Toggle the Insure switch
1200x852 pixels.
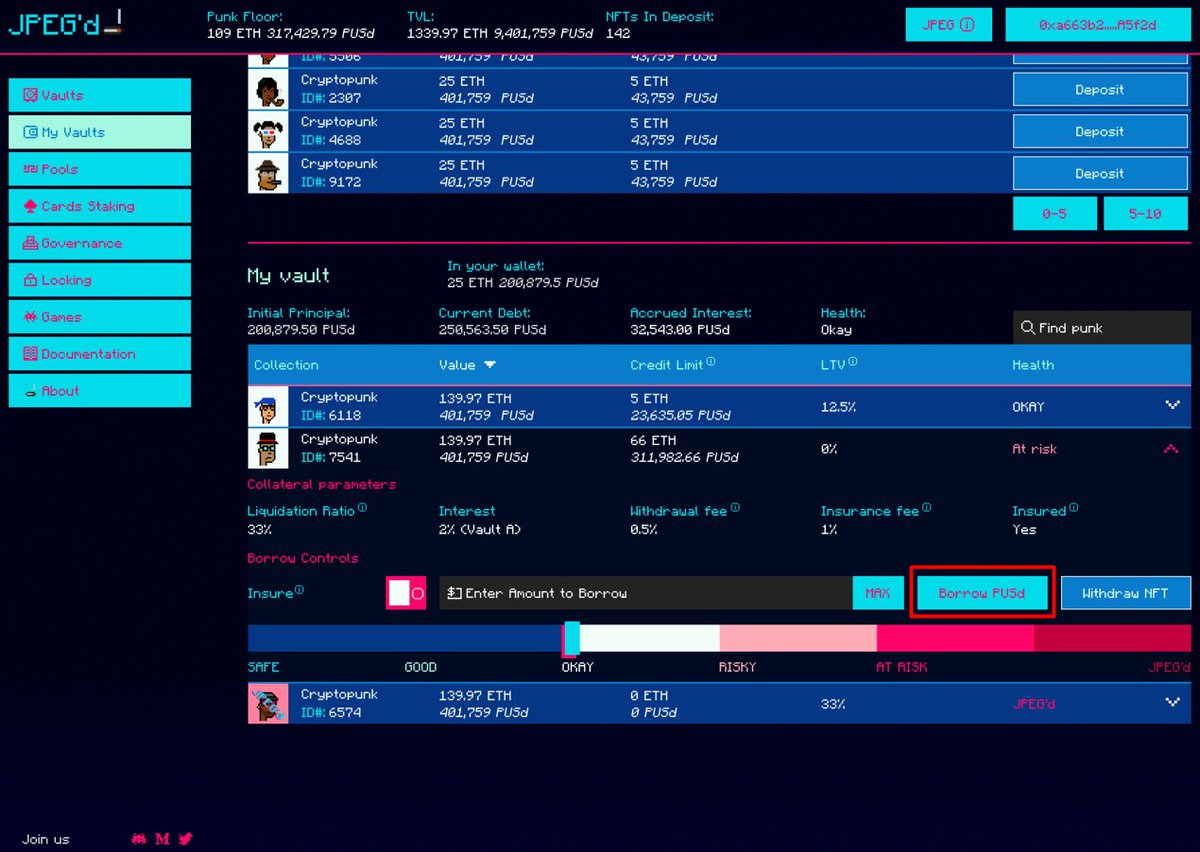click(x=407, y=593)
